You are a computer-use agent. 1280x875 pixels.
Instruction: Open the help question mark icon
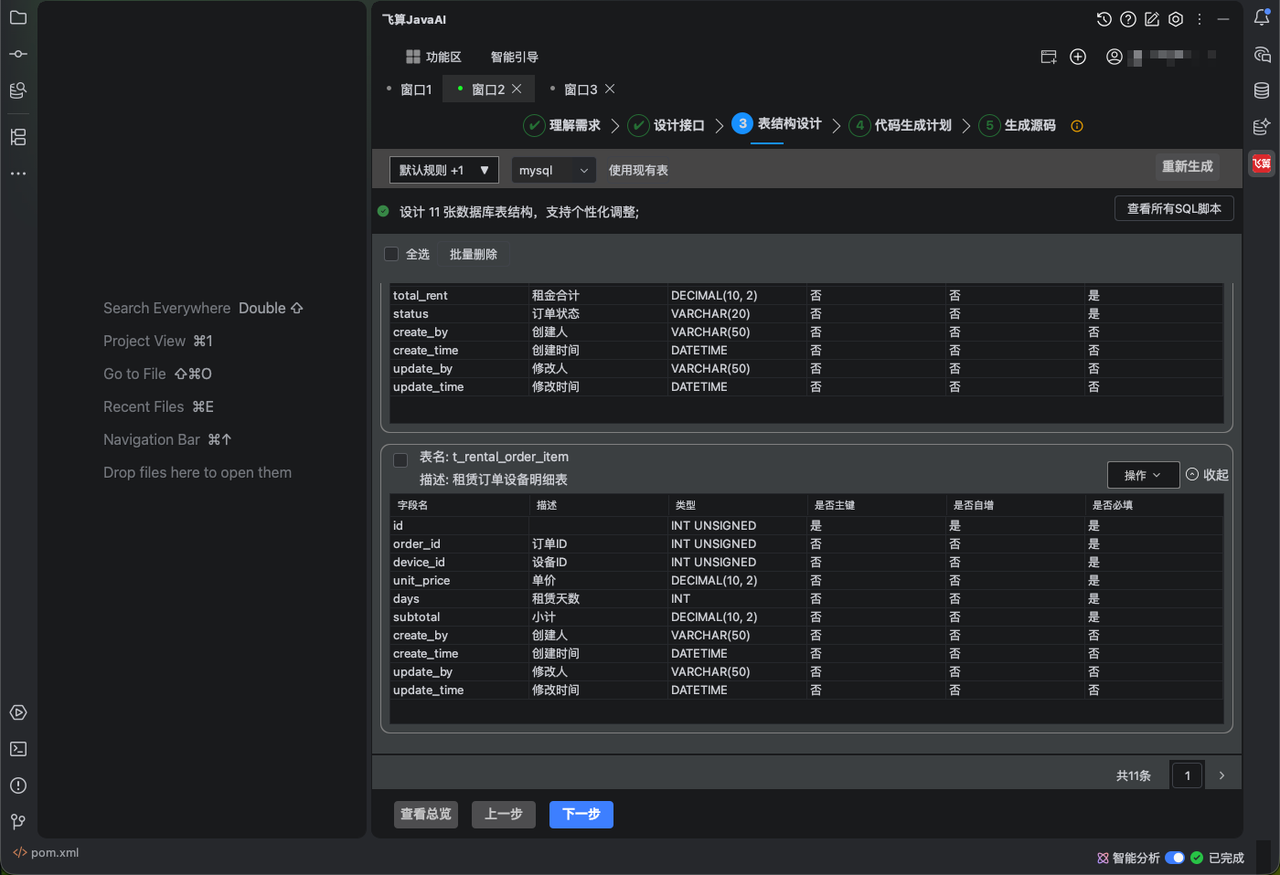[1128, 19]
